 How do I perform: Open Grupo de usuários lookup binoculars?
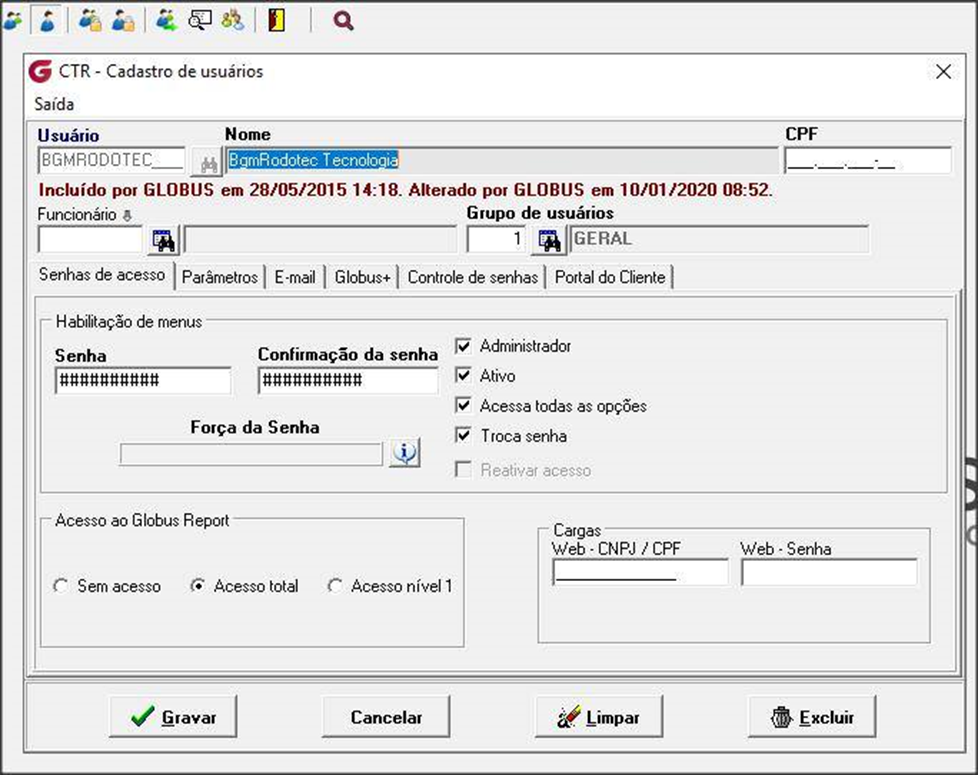549,240
